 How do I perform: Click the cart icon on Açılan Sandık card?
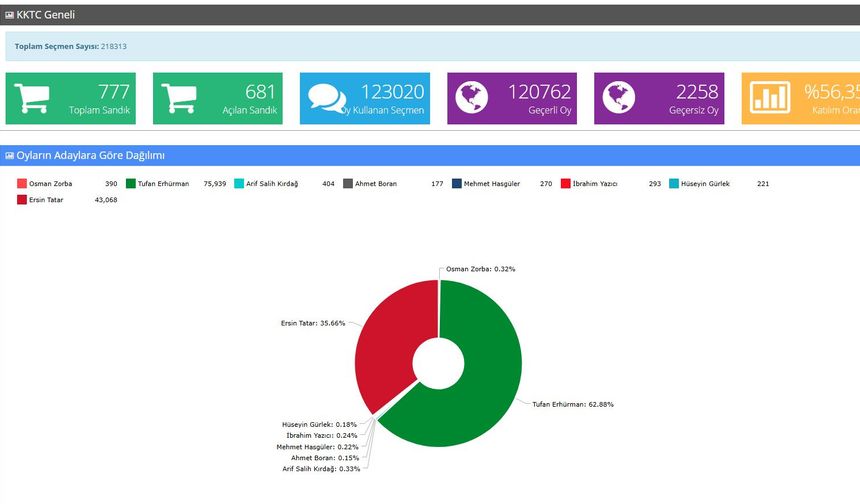181,97
